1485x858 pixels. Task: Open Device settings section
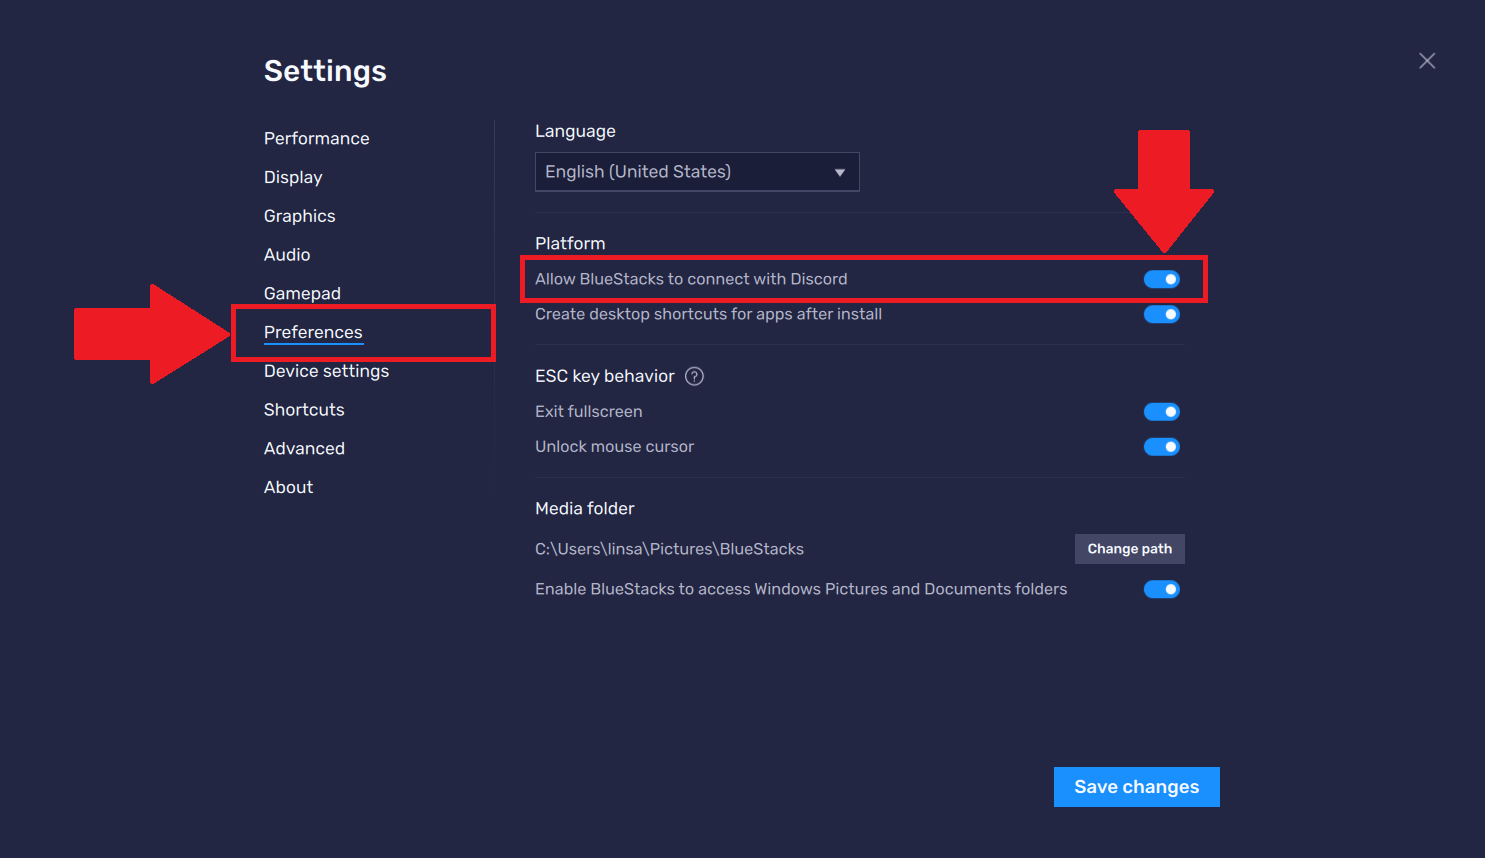[326, 371]
